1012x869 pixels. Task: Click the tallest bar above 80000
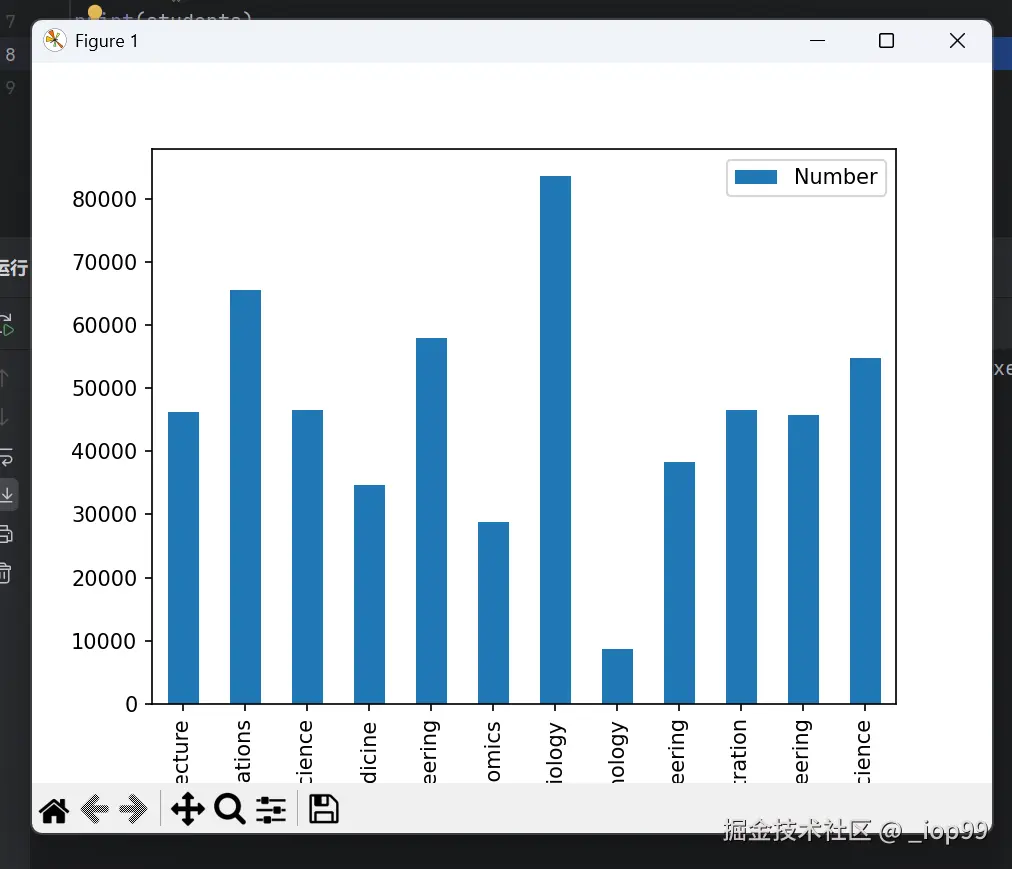[555, 440]
